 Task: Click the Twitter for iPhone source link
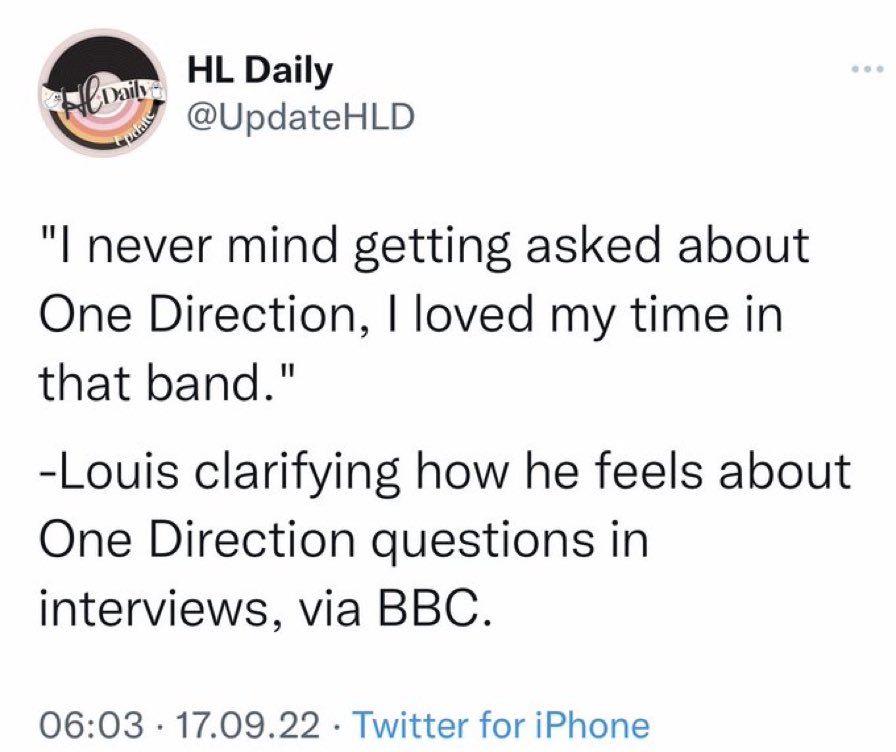point(502,725)
